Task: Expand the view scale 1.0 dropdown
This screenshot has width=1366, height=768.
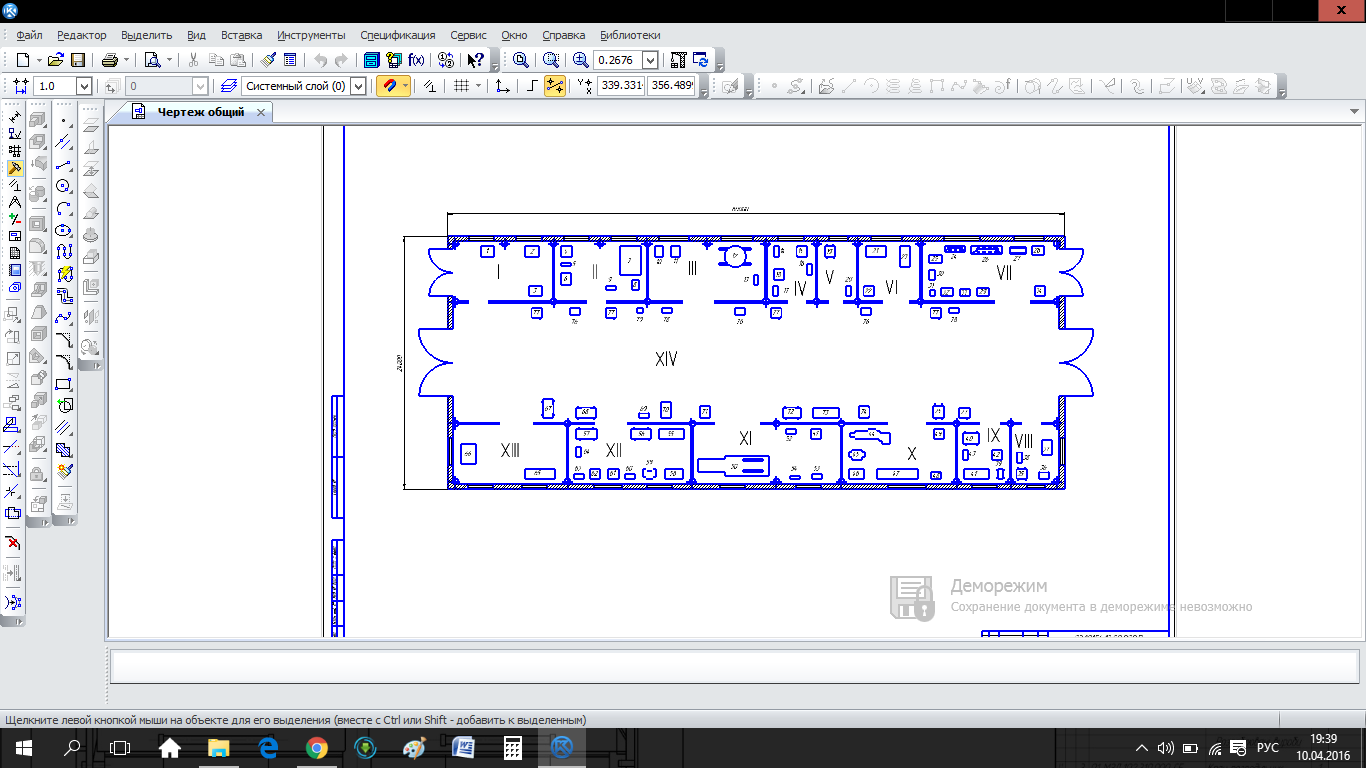Action: coord(84,86)
